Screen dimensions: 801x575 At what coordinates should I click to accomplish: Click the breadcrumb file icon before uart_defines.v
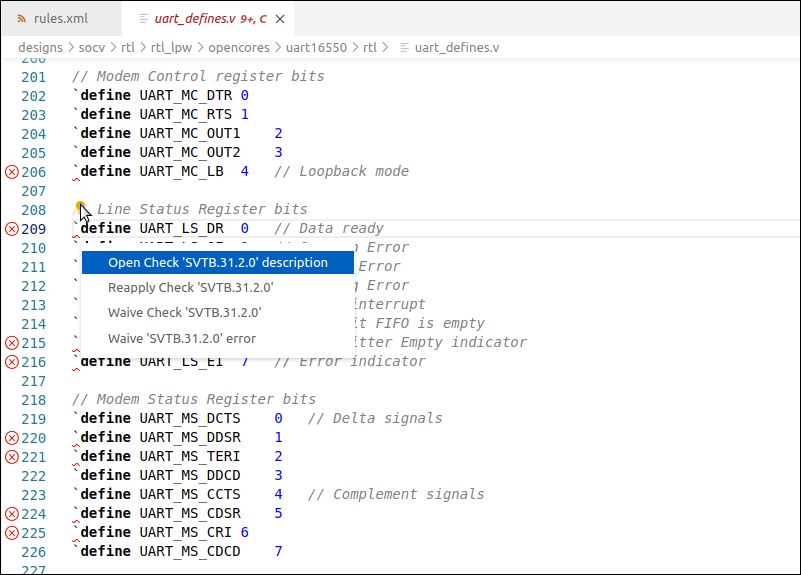[404, 47]
